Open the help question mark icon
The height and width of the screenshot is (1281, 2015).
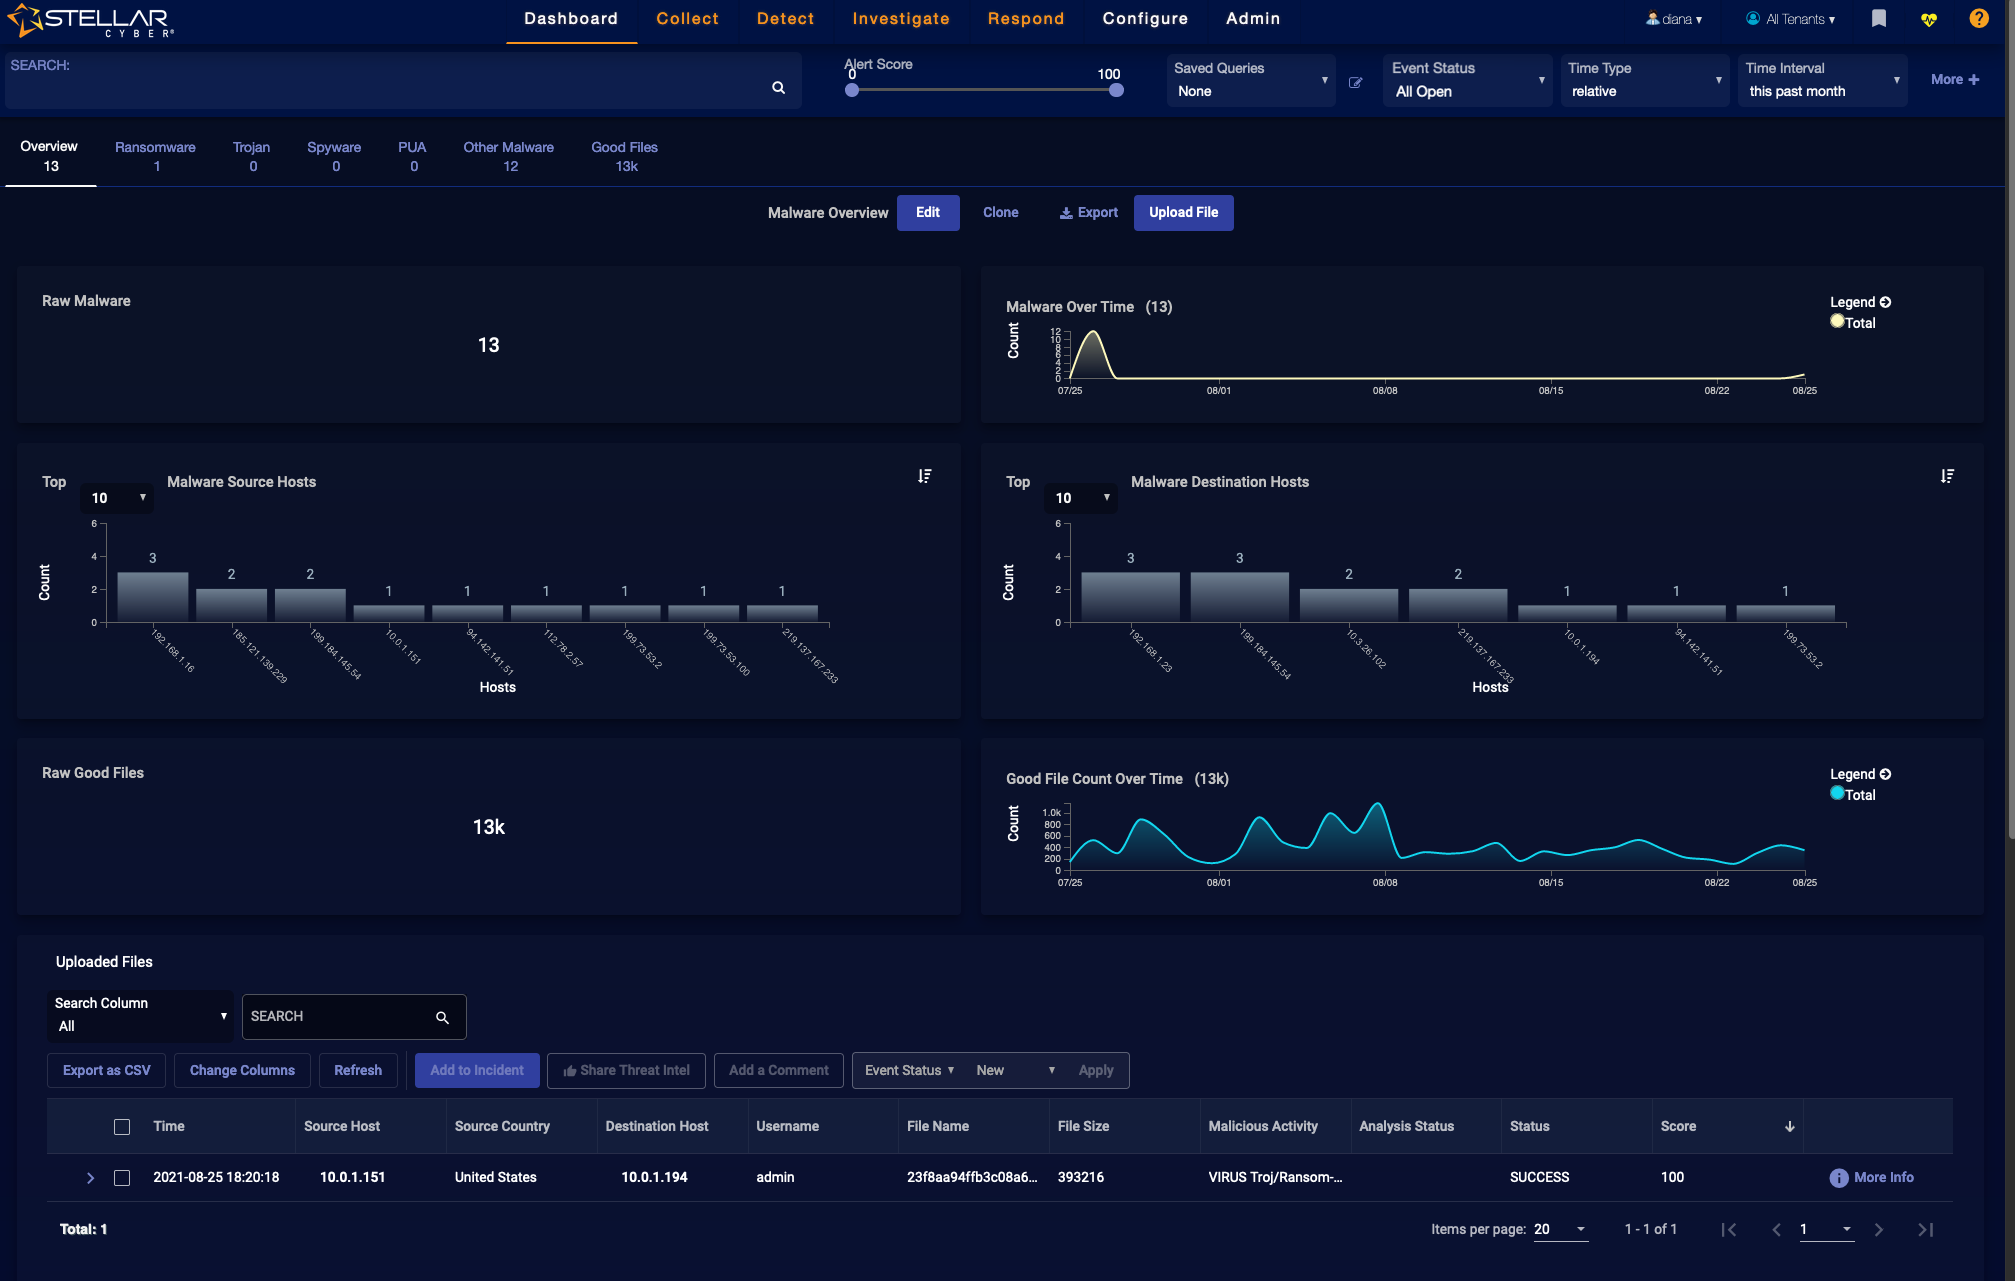(x=1978, y=19)
